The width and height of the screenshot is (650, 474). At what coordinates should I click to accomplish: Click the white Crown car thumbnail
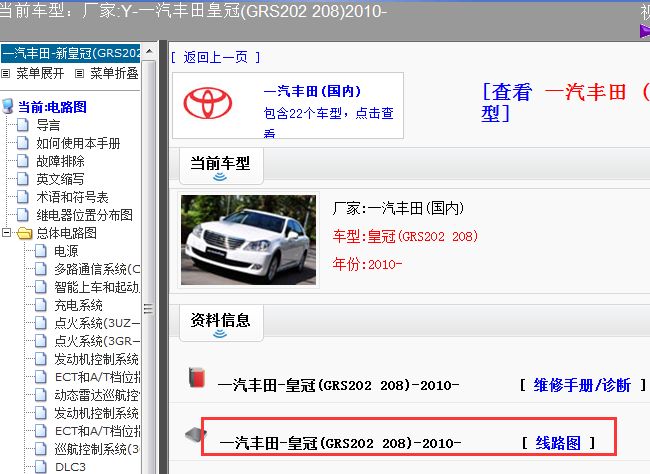tap(248, 240)
